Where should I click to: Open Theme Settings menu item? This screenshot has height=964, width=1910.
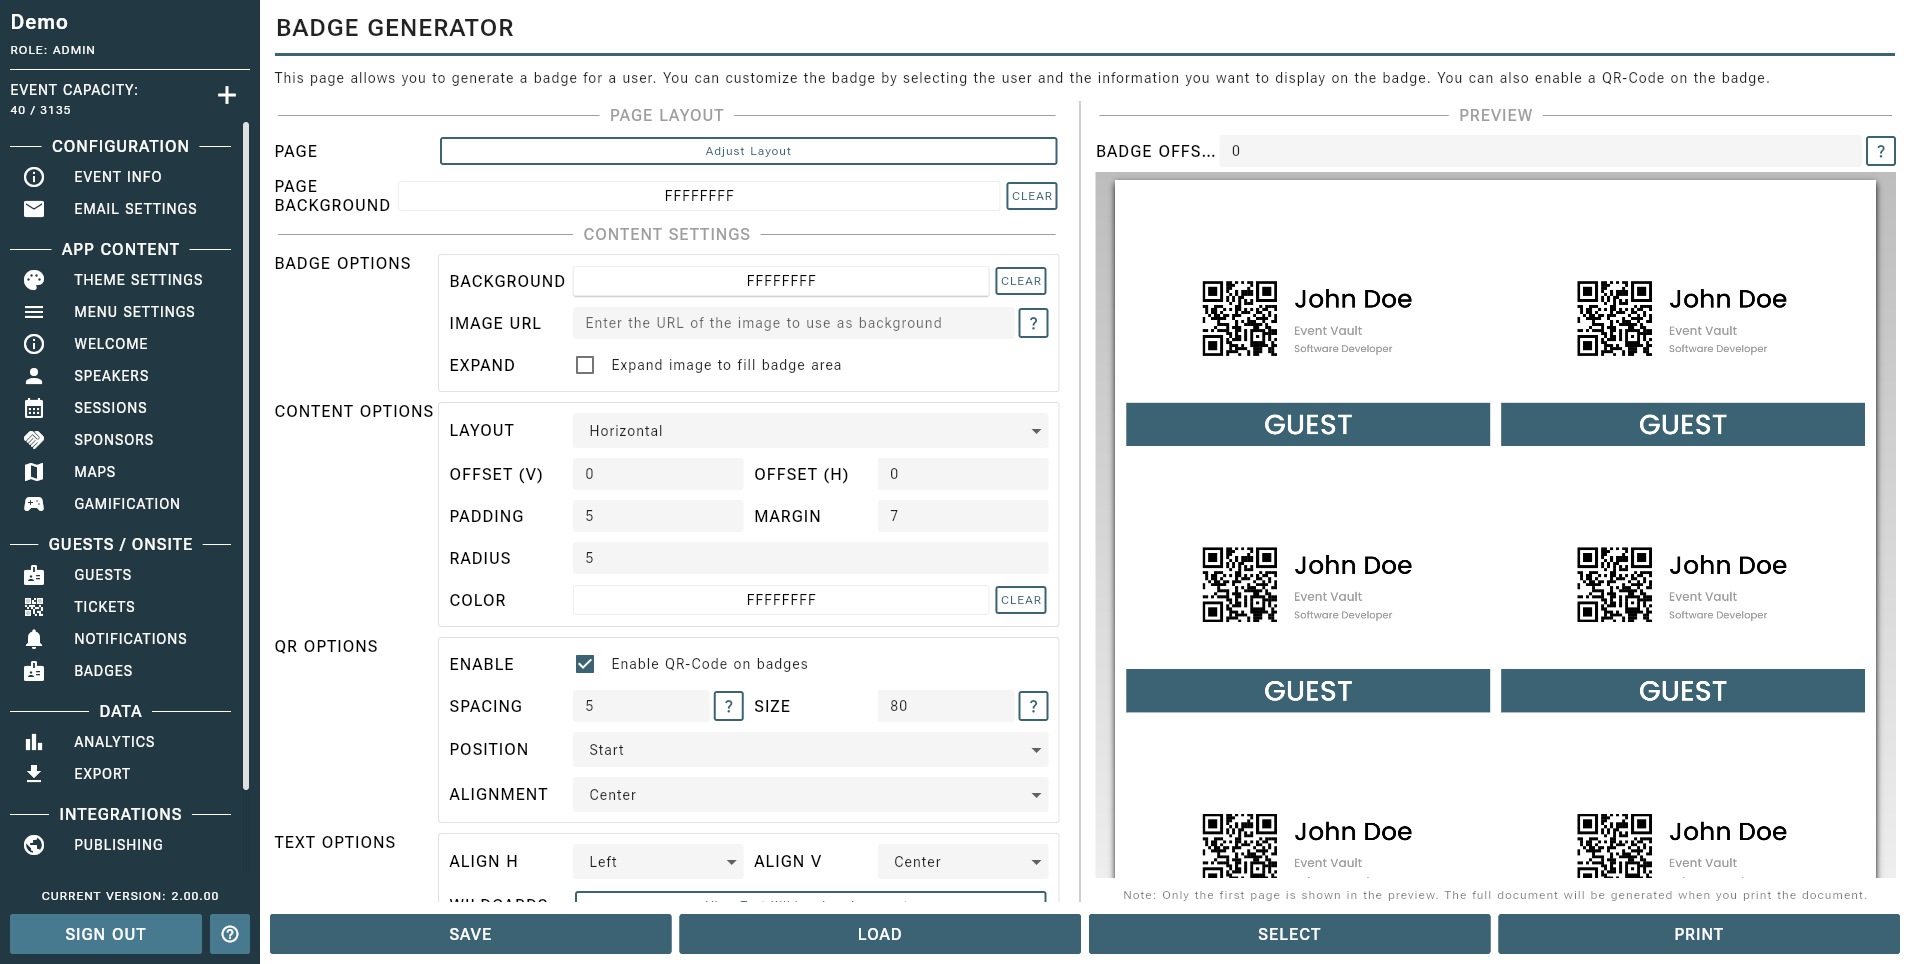(138, 280)
